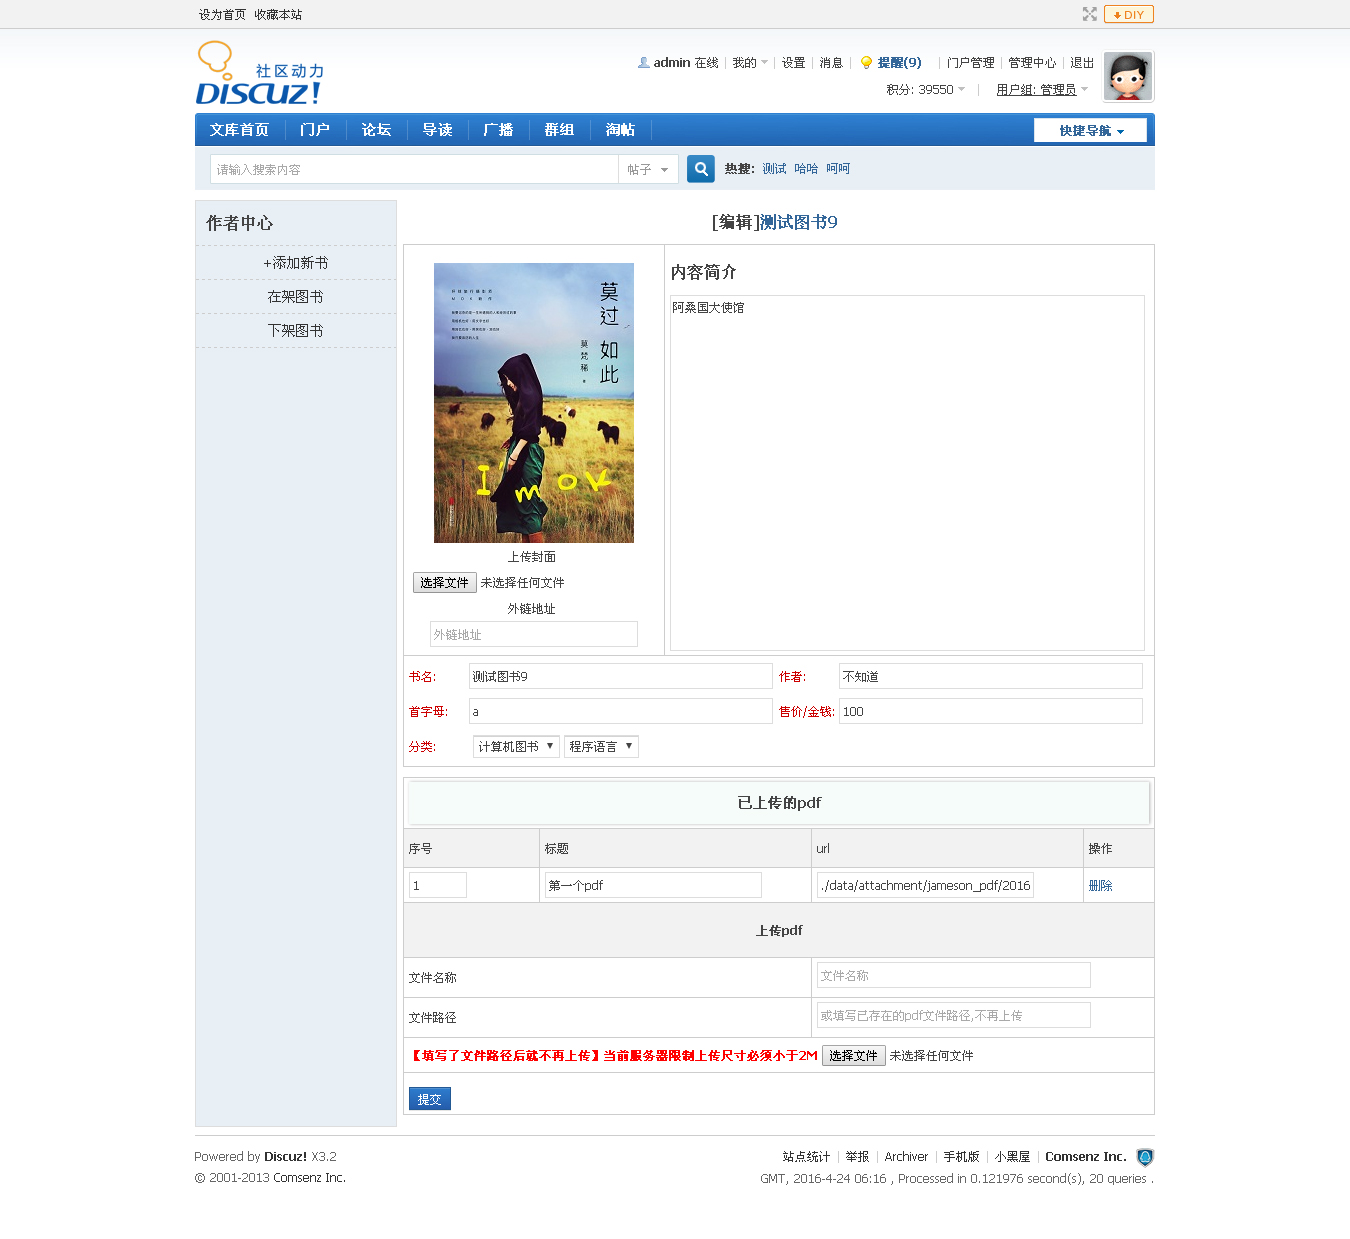This screenshot has width=1350, height=1239.
Task: Open the 导读 nav item
Action: [437, 130]
